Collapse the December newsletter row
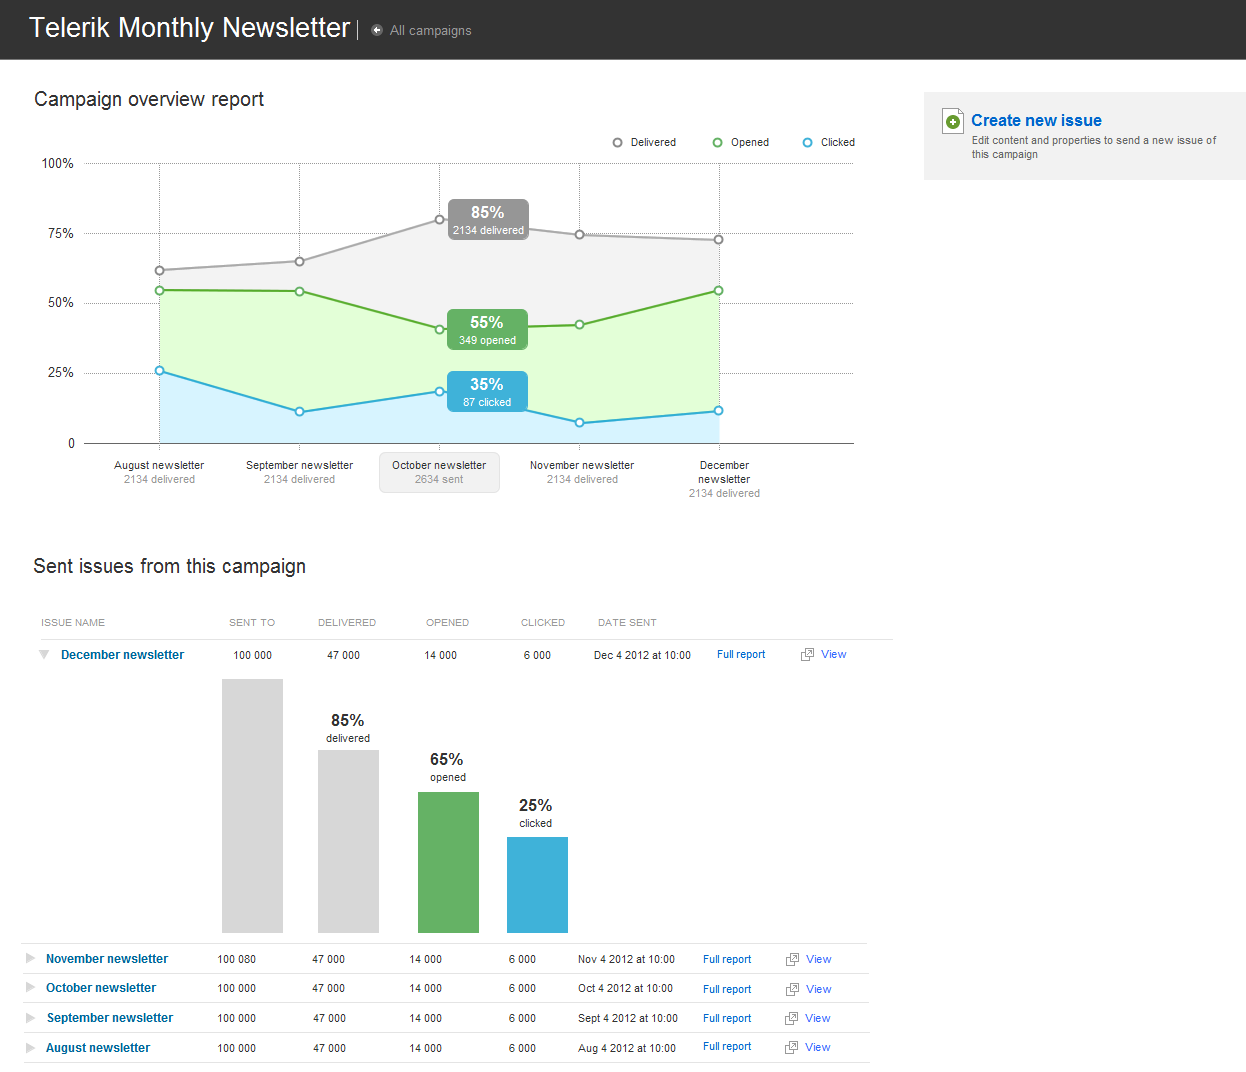 coord(44,655)
